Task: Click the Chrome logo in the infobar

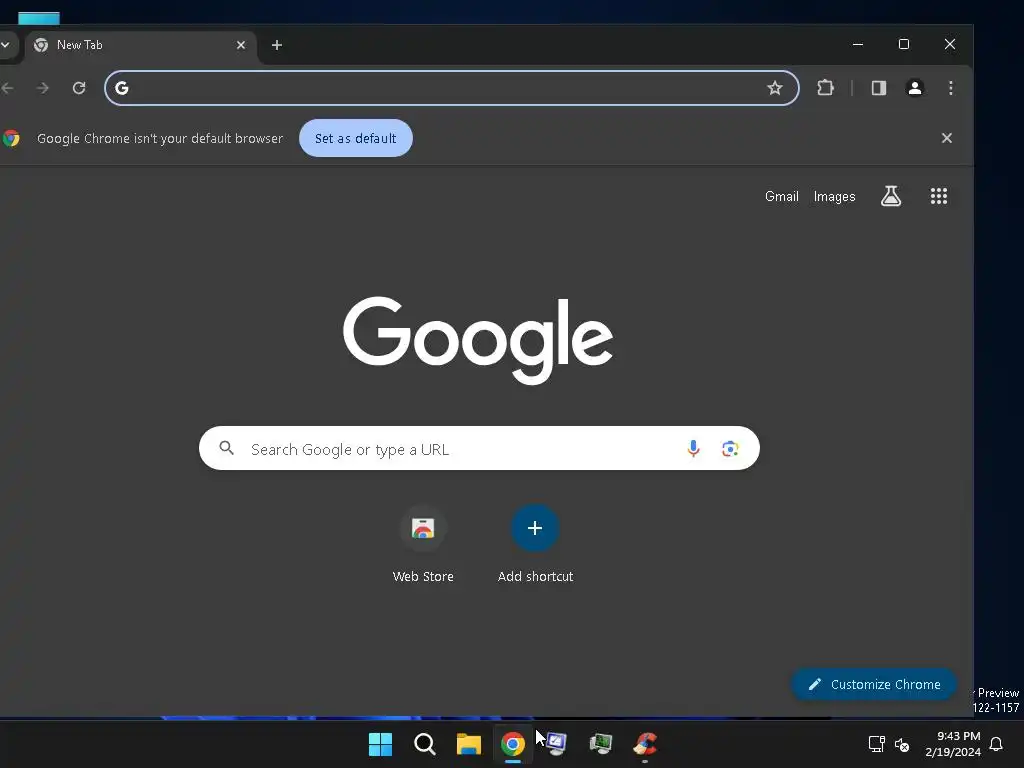Action: 11,138
